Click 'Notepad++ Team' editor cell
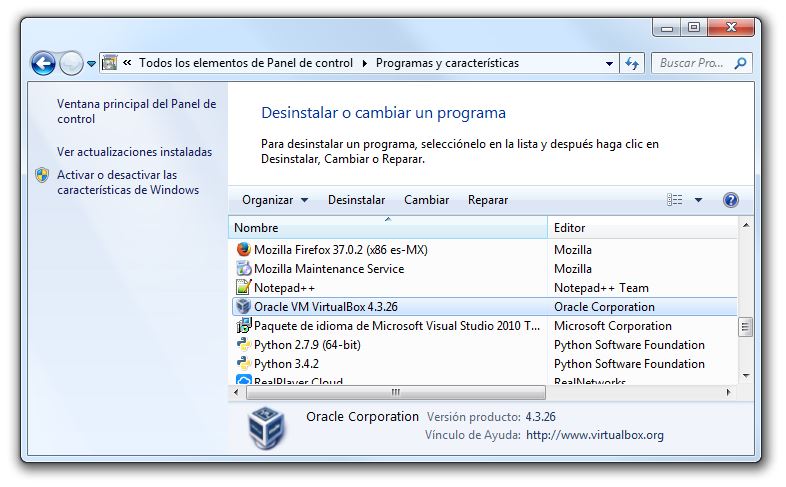This screenshot has height=487, width=786. click(601, 288)
